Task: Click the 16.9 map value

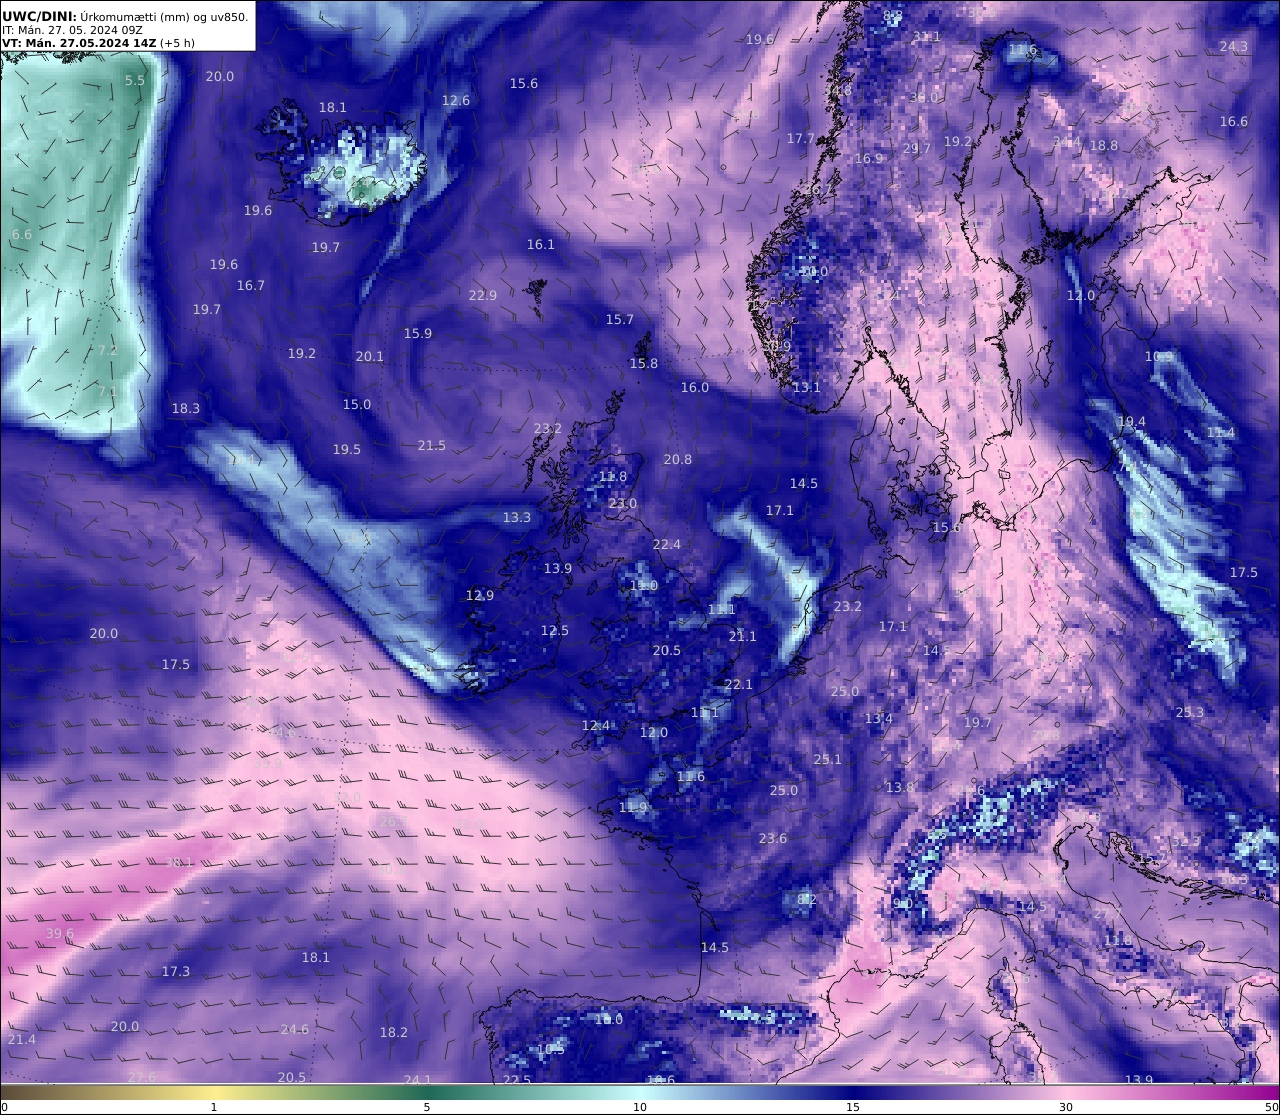Action: (869, 158)
